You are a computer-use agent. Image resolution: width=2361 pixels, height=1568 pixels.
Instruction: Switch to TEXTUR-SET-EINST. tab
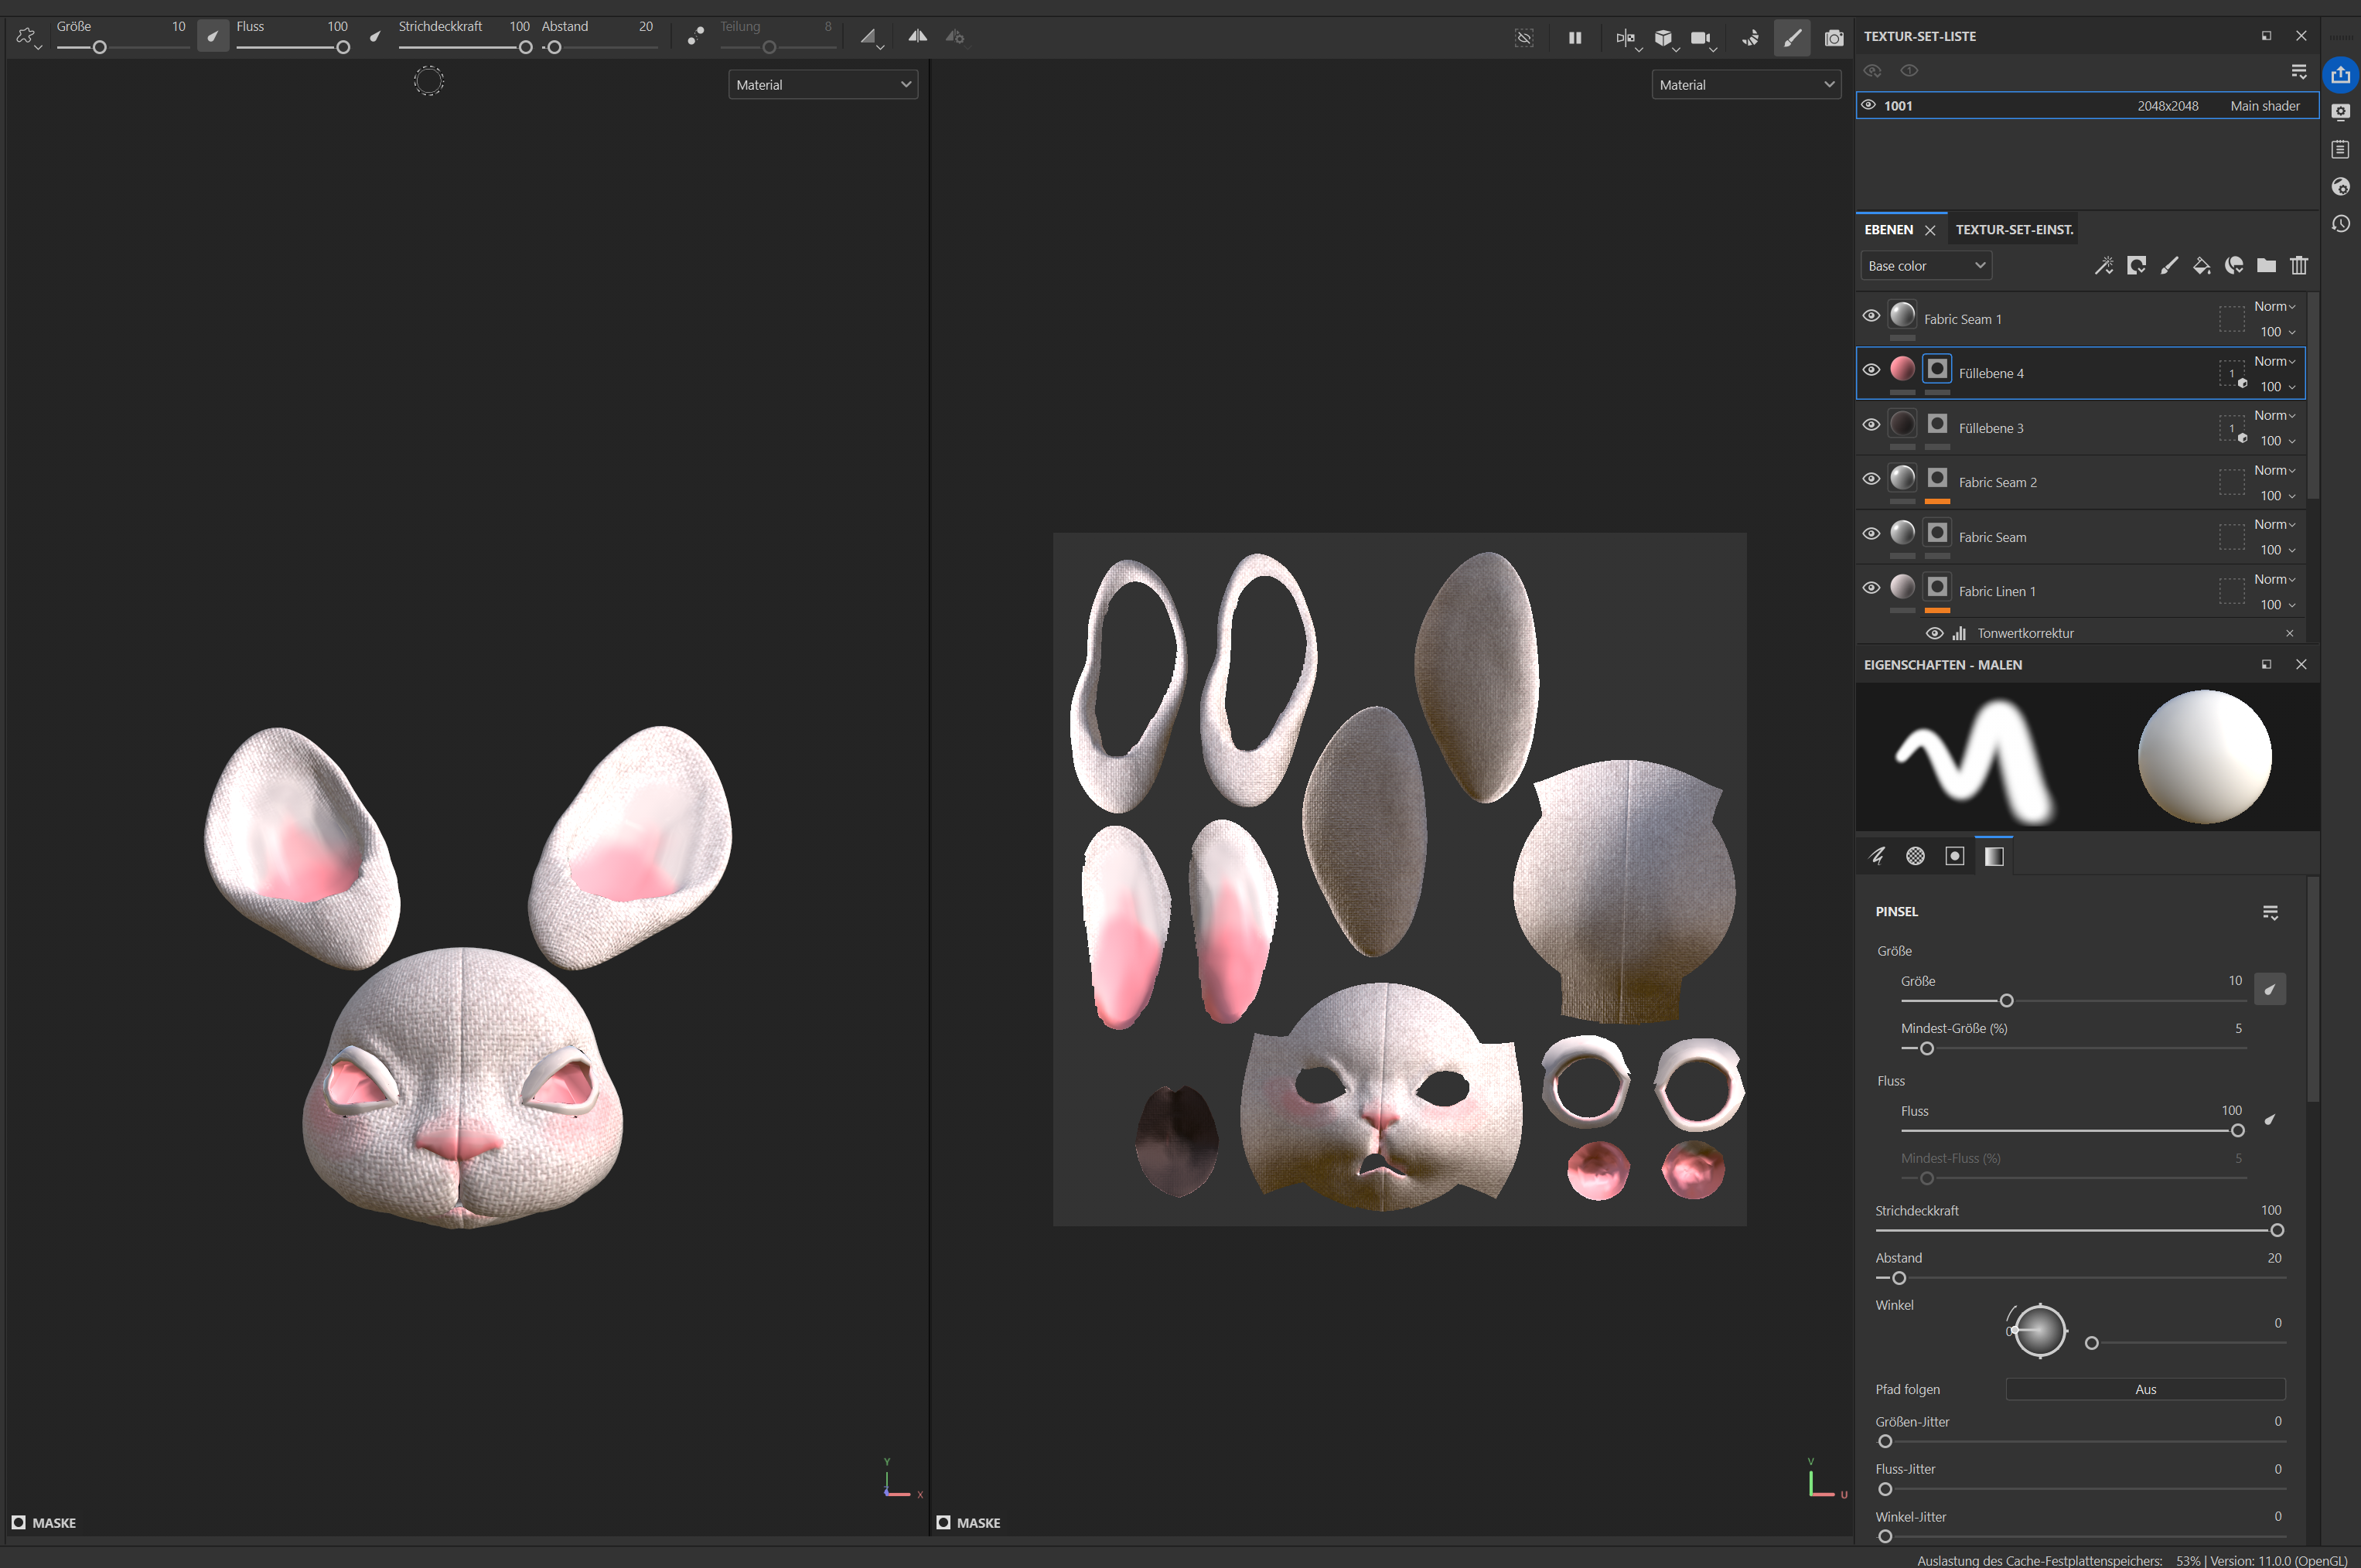[x=2014, y=230]
